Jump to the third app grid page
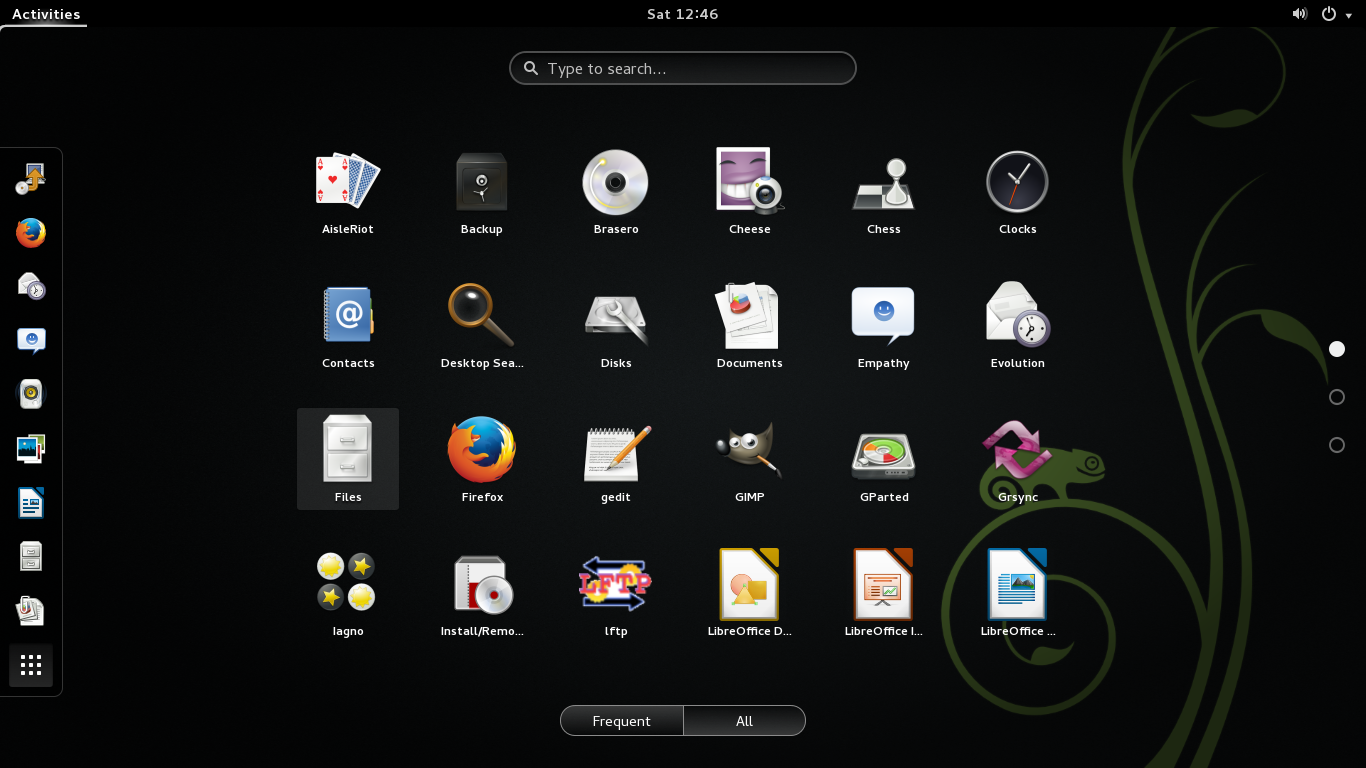1366x768 pixels. (x=1337, y=444)
